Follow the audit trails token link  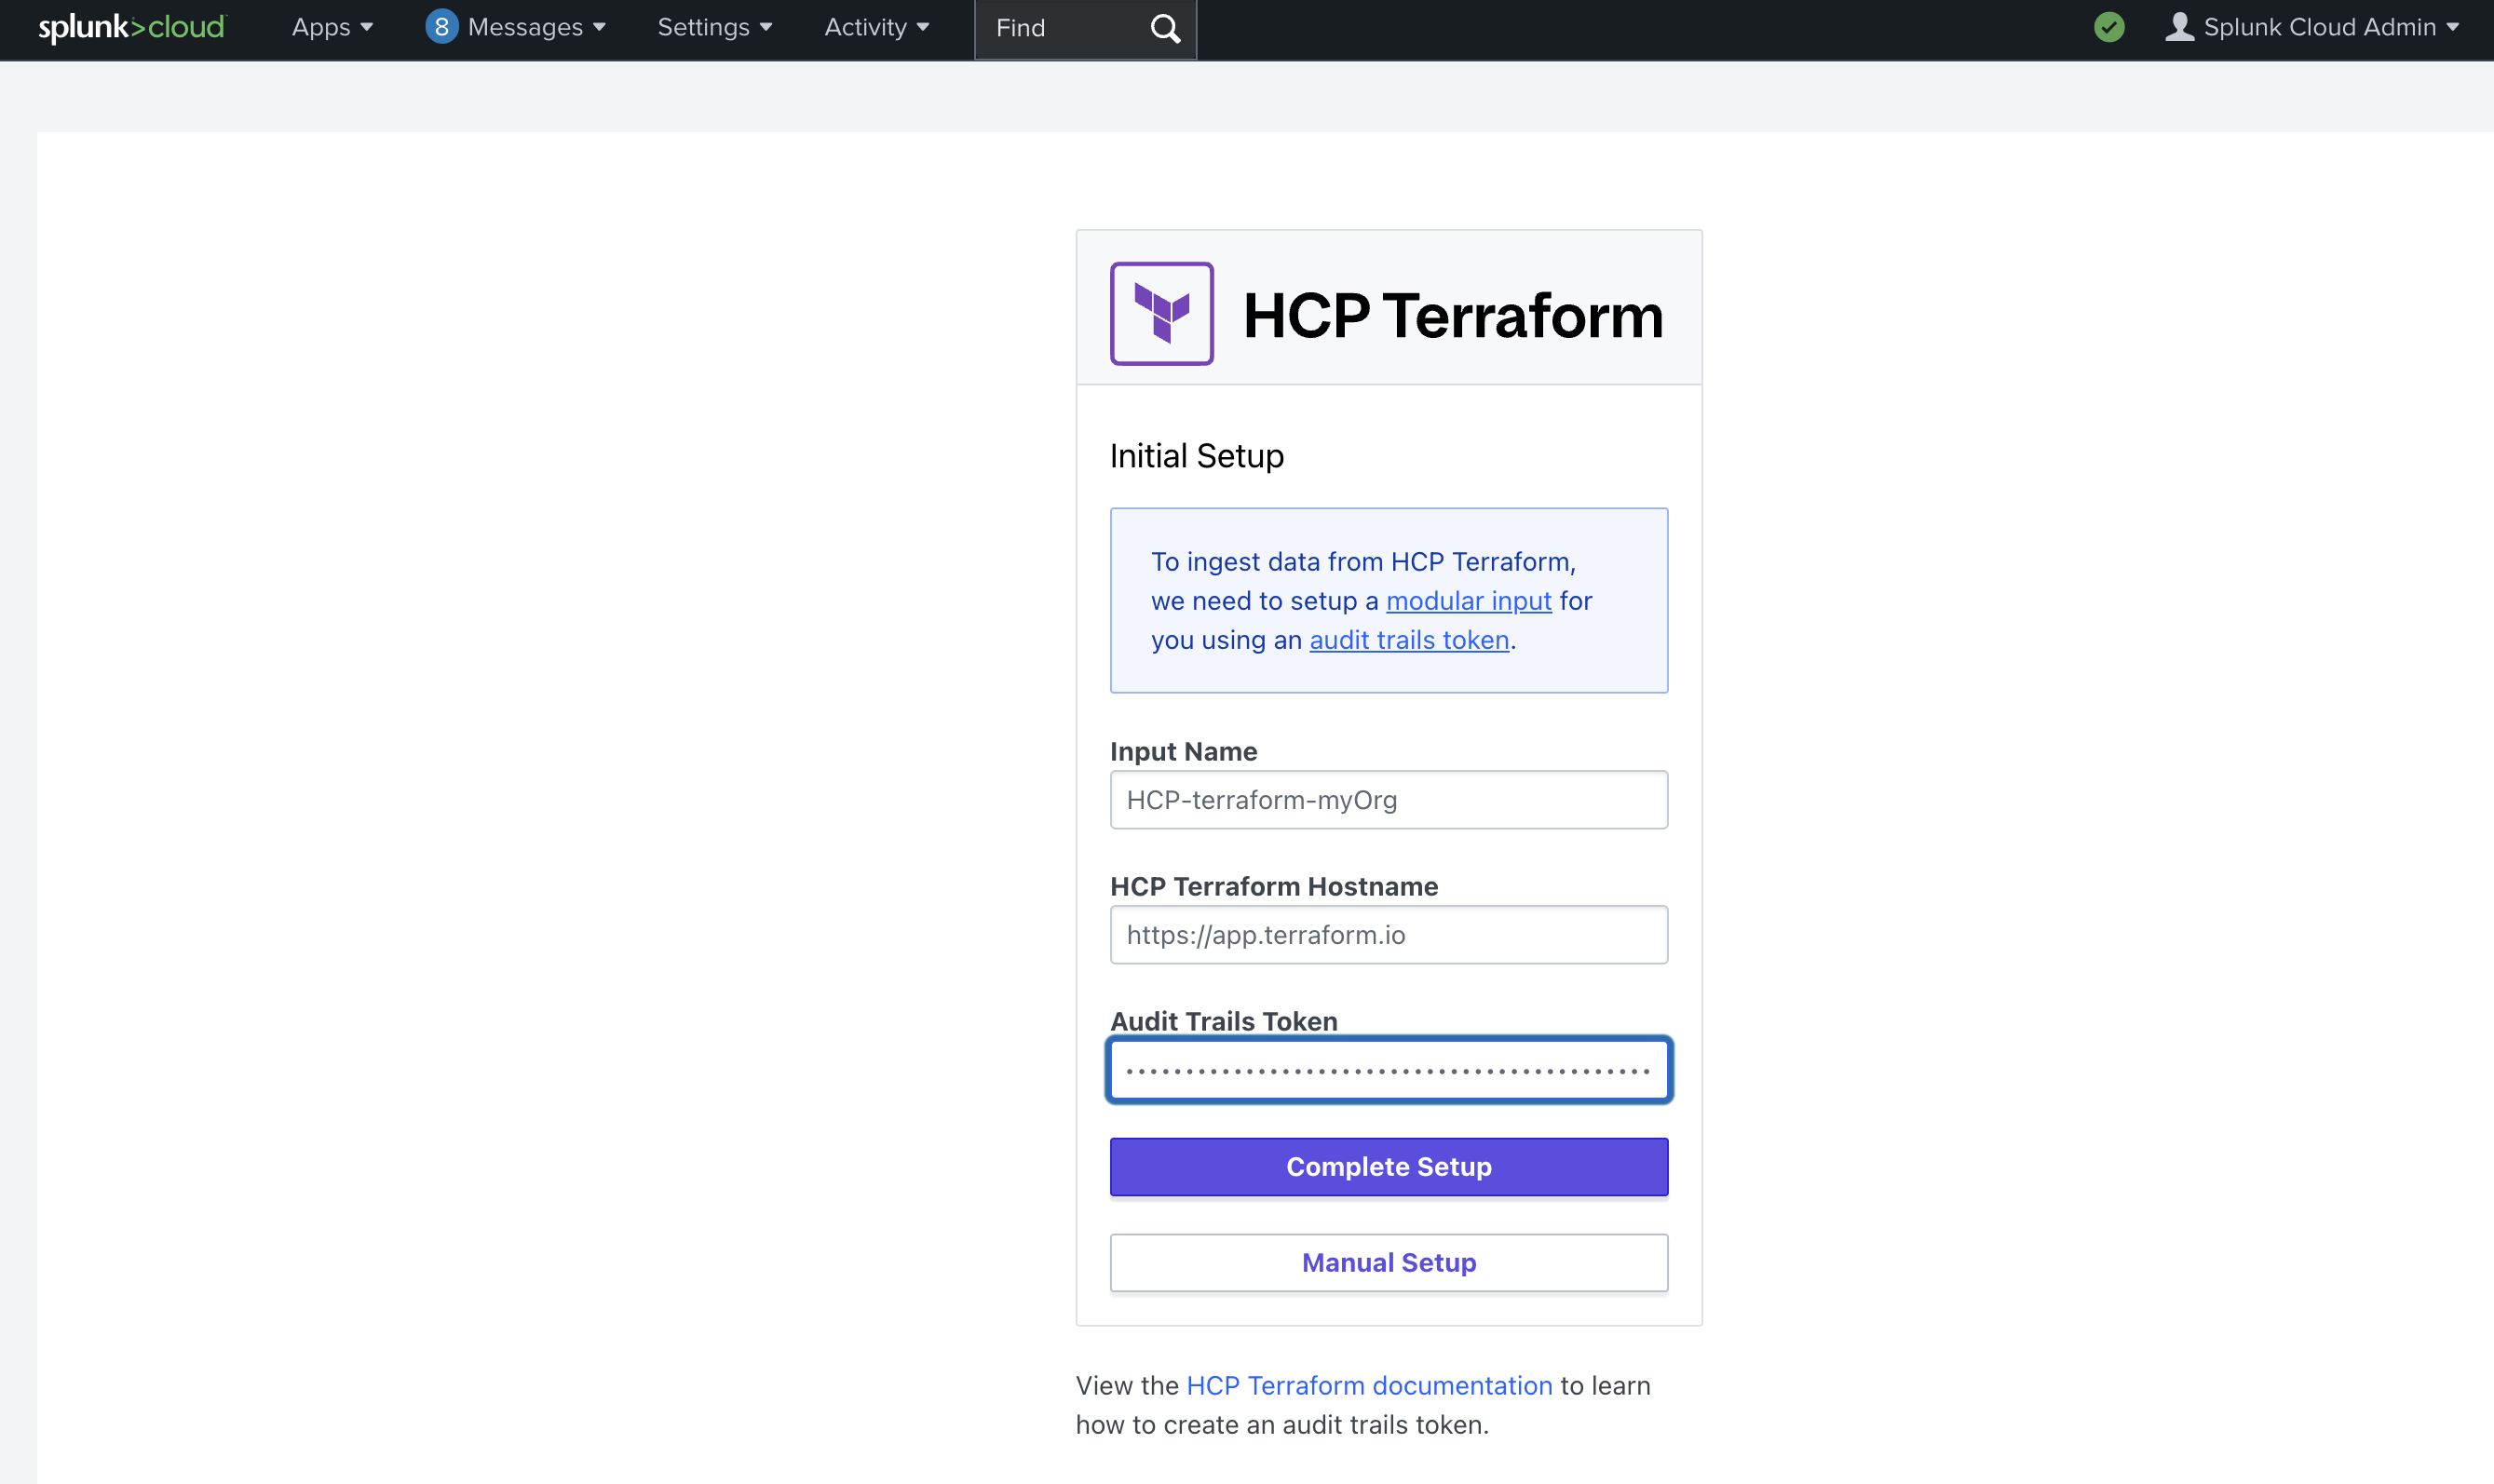[x=1408, y=640]
